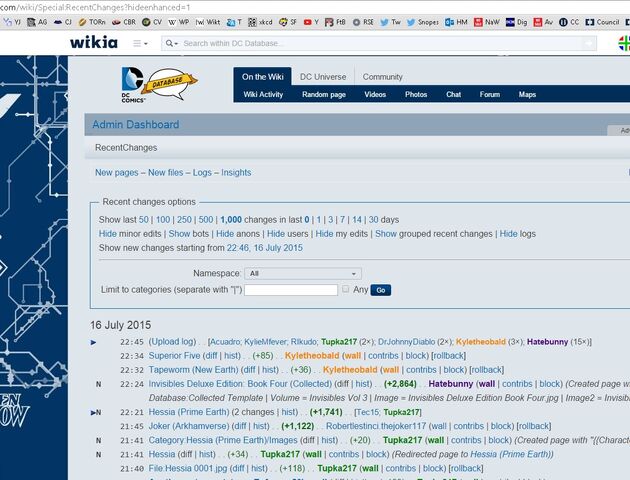This screenshot has height=480, width=630.
Task: Click the DC Comics Database logo
Action: 159,85
